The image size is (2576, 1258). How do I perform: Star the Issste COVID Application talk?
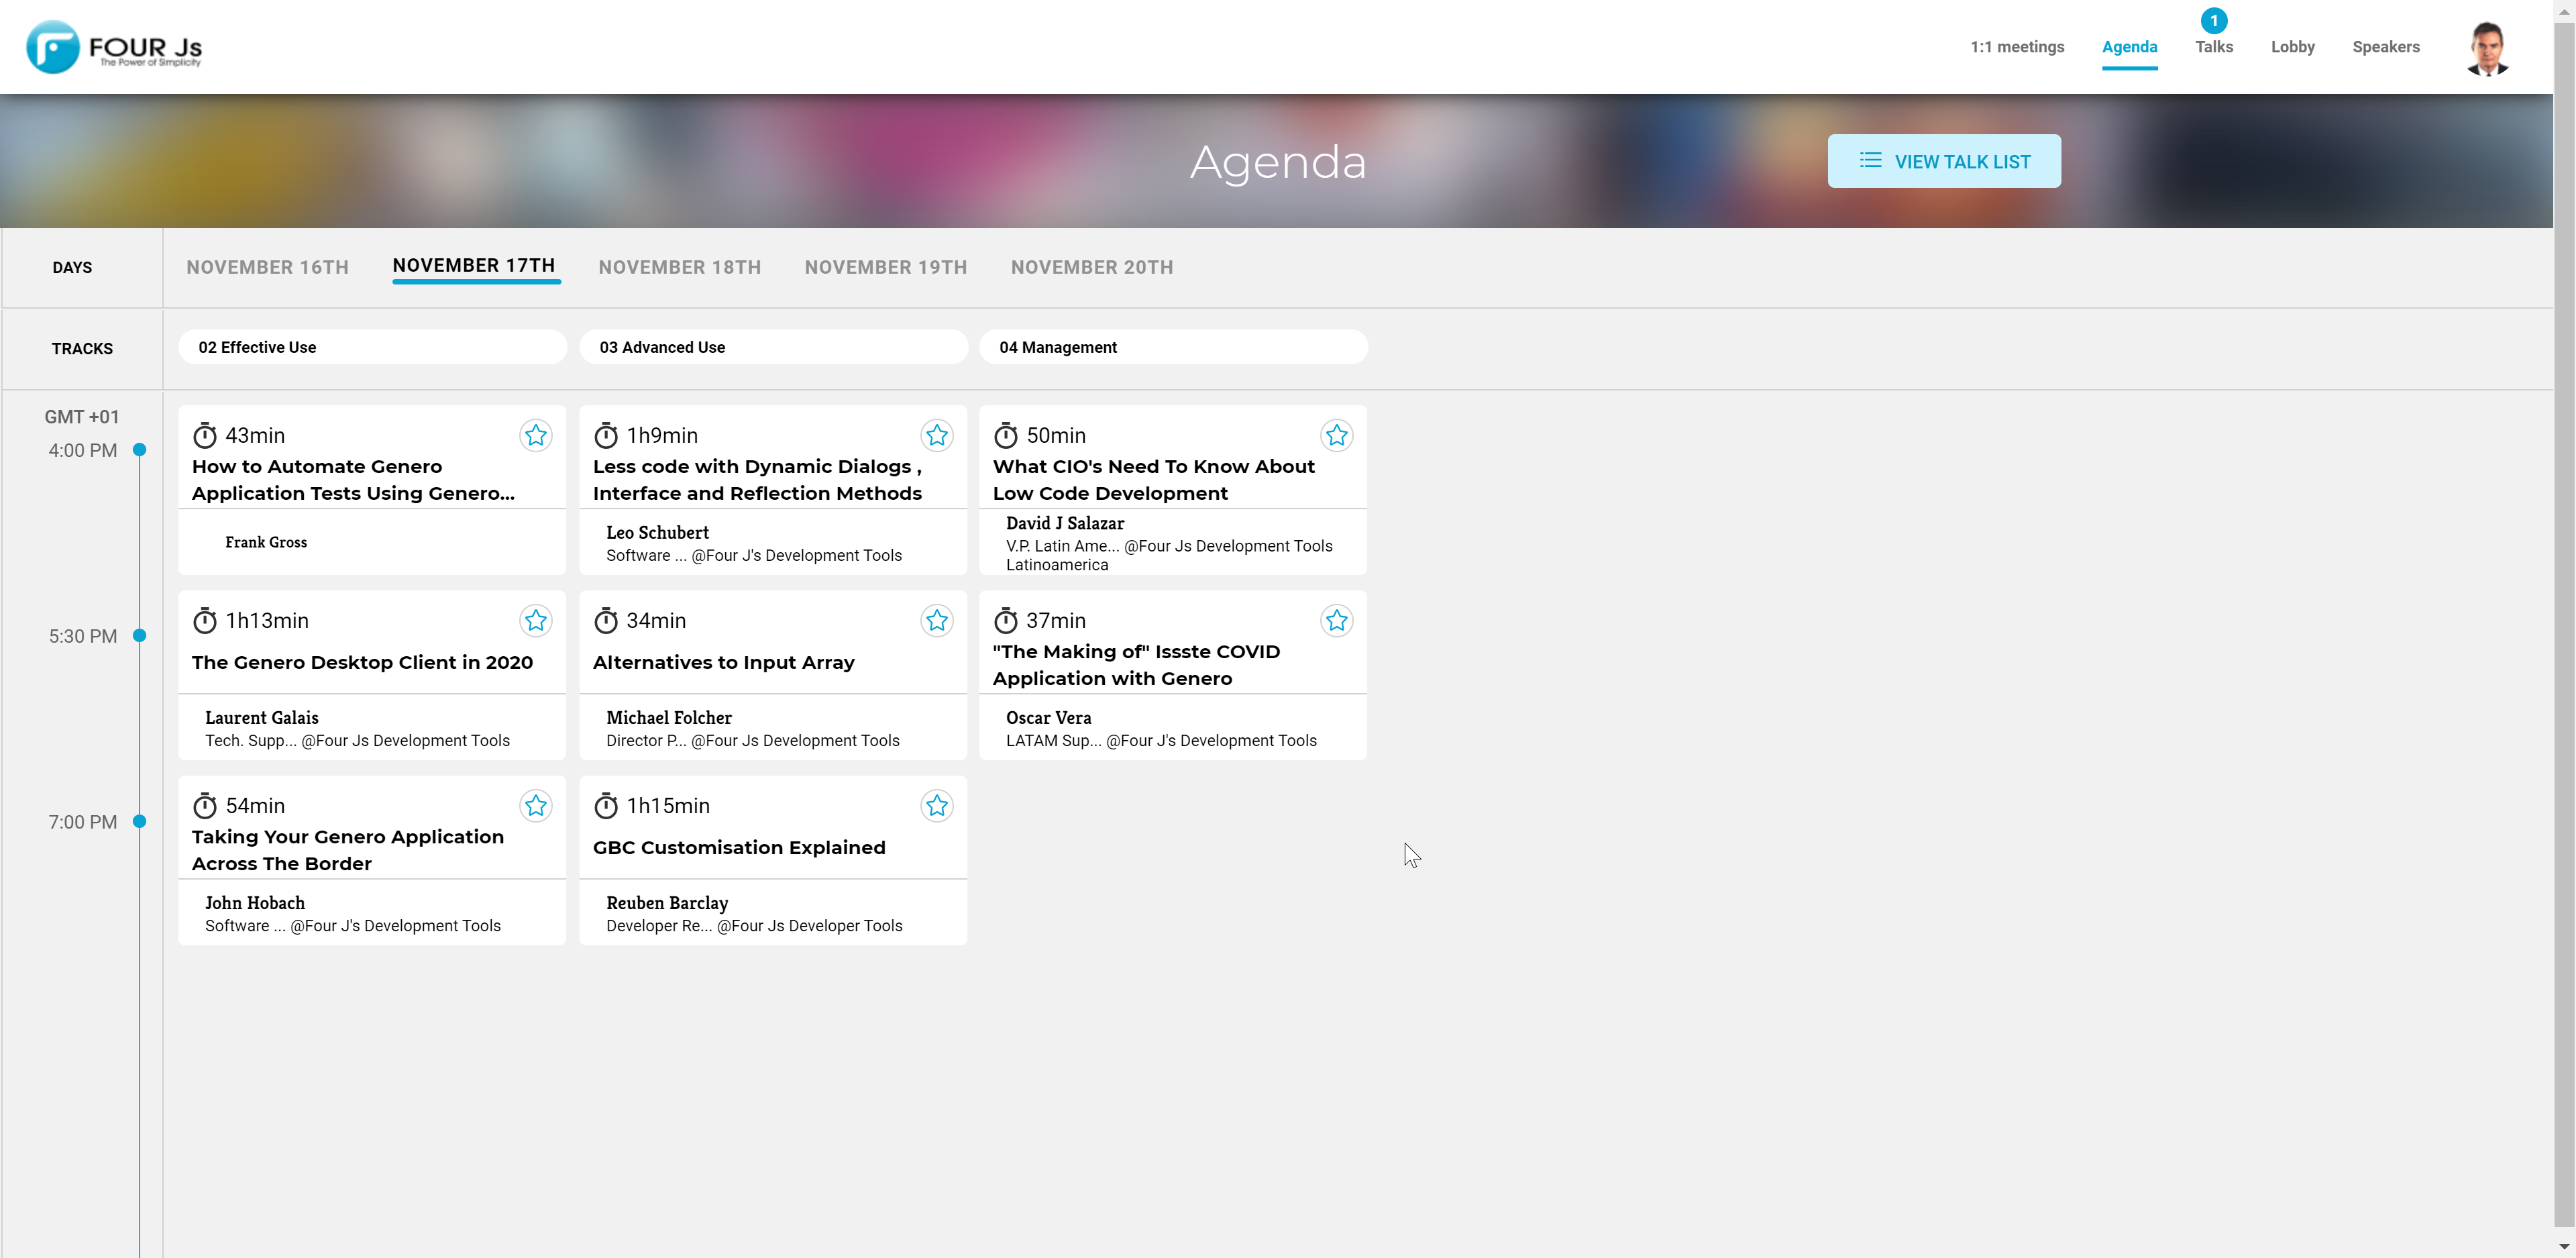pyautogui.click(x=1337, y=620)
